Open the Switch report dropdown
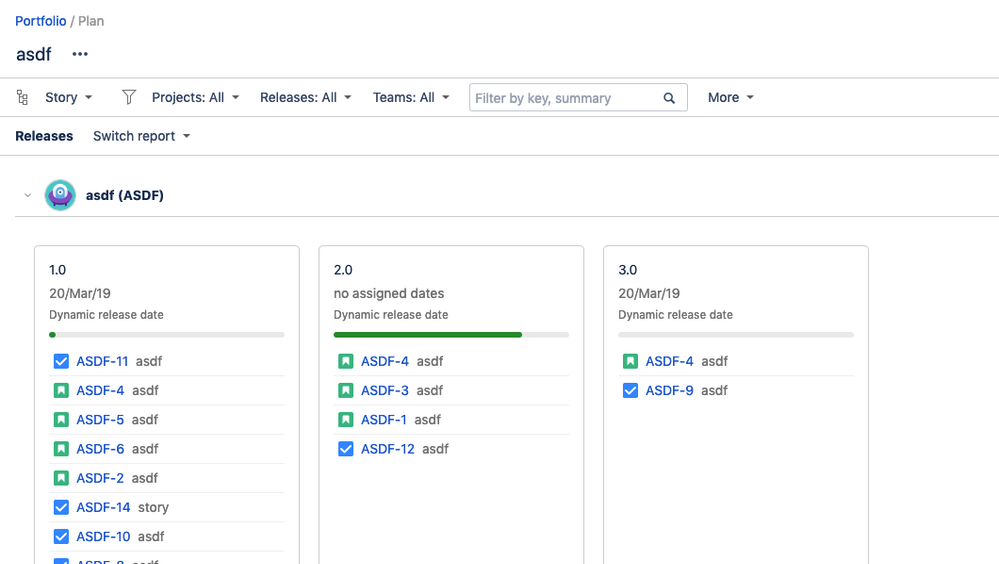This screenshot has height=564, width=999. tap(141, 136)
